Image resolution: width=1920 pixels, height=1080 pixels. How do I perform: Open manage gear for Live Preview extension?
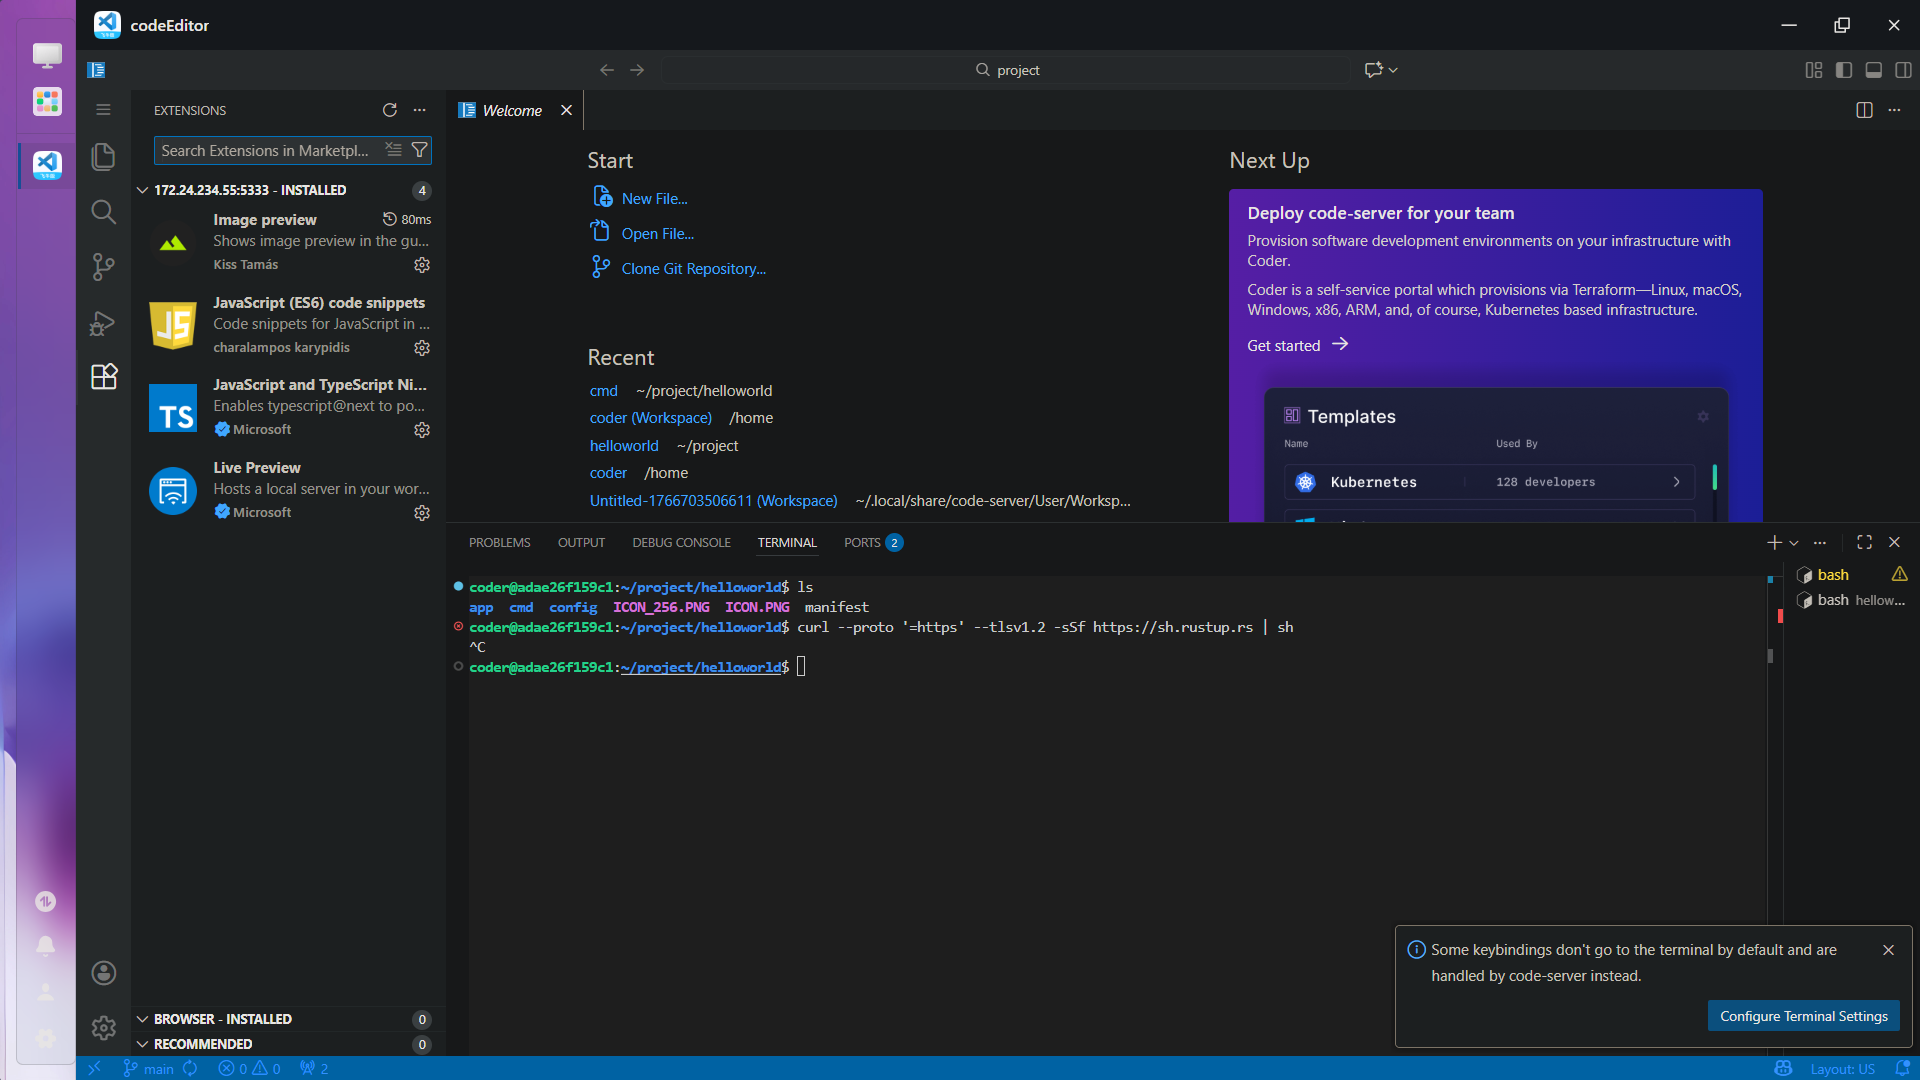422,513
